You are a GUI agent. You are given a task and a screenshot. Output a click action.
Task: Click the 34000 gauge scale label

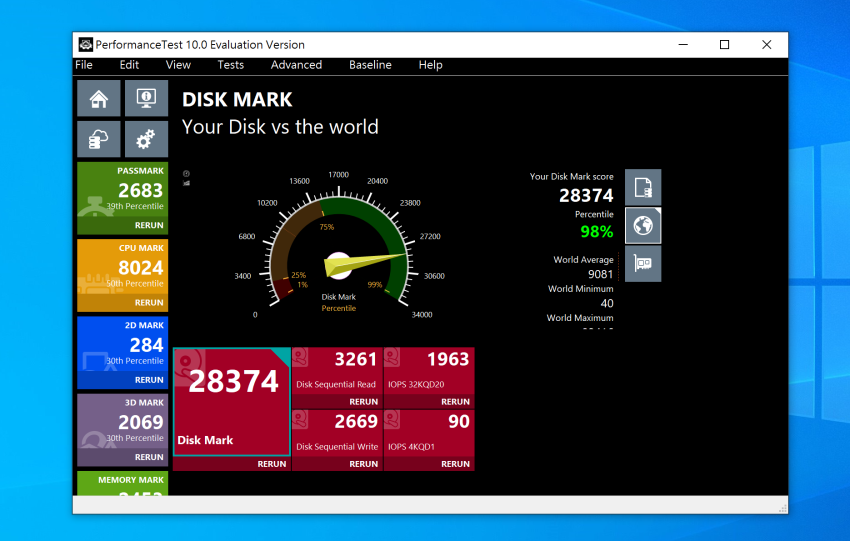click(x=422, y=315)
